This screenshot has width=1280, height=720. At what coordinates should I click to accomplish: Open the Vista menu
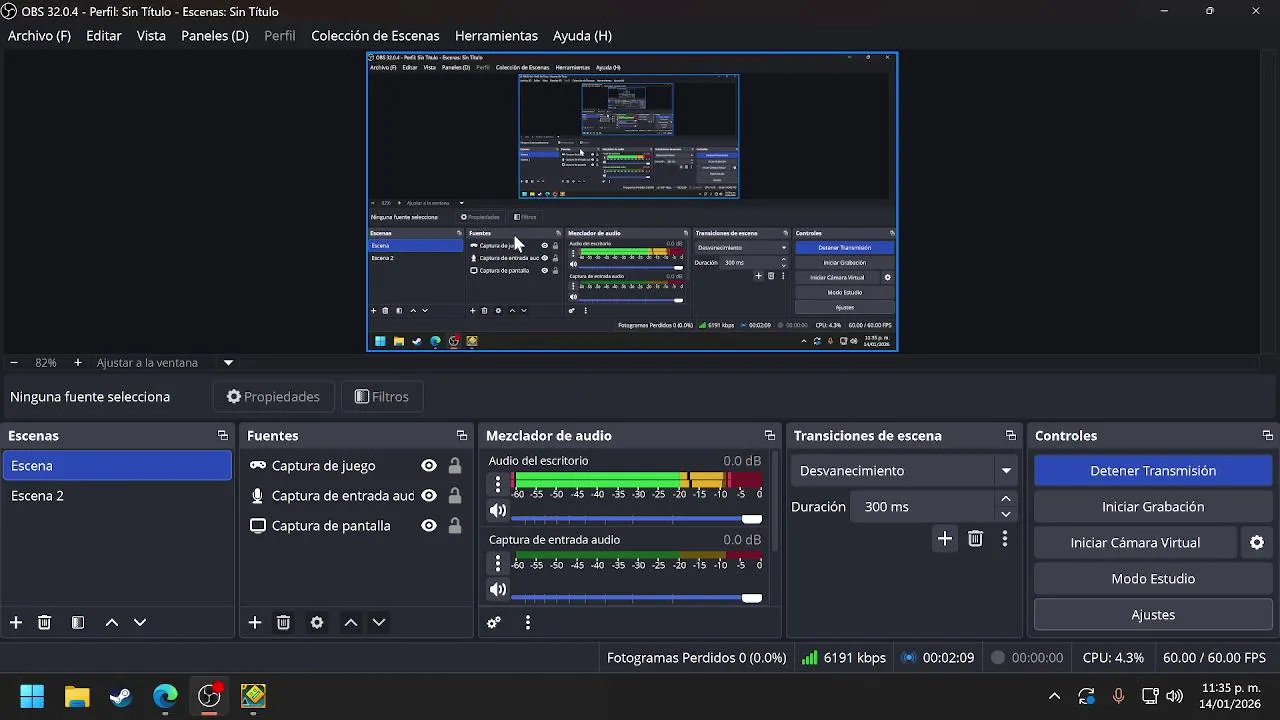pyautogui.click(x=151, y=35)
